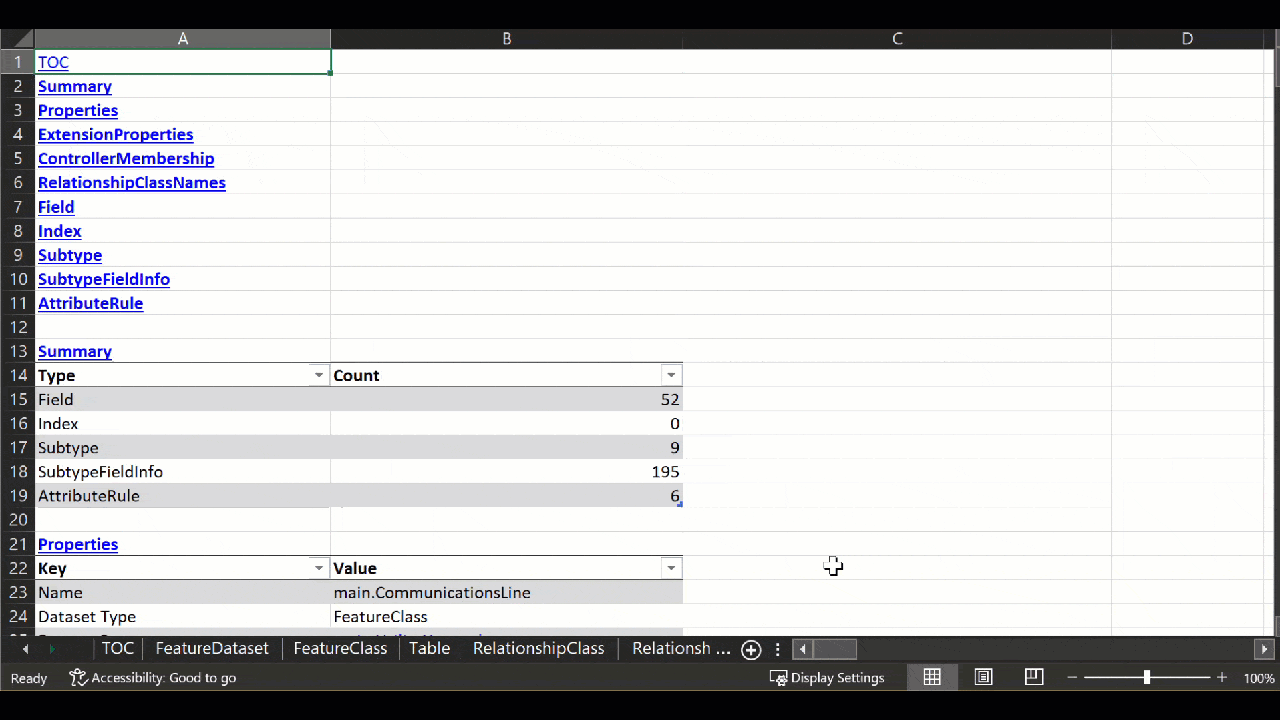Switch to the FeatureDataset sheet tab
This screenshot has height=720, width=1280.
(x=212, y=648)
